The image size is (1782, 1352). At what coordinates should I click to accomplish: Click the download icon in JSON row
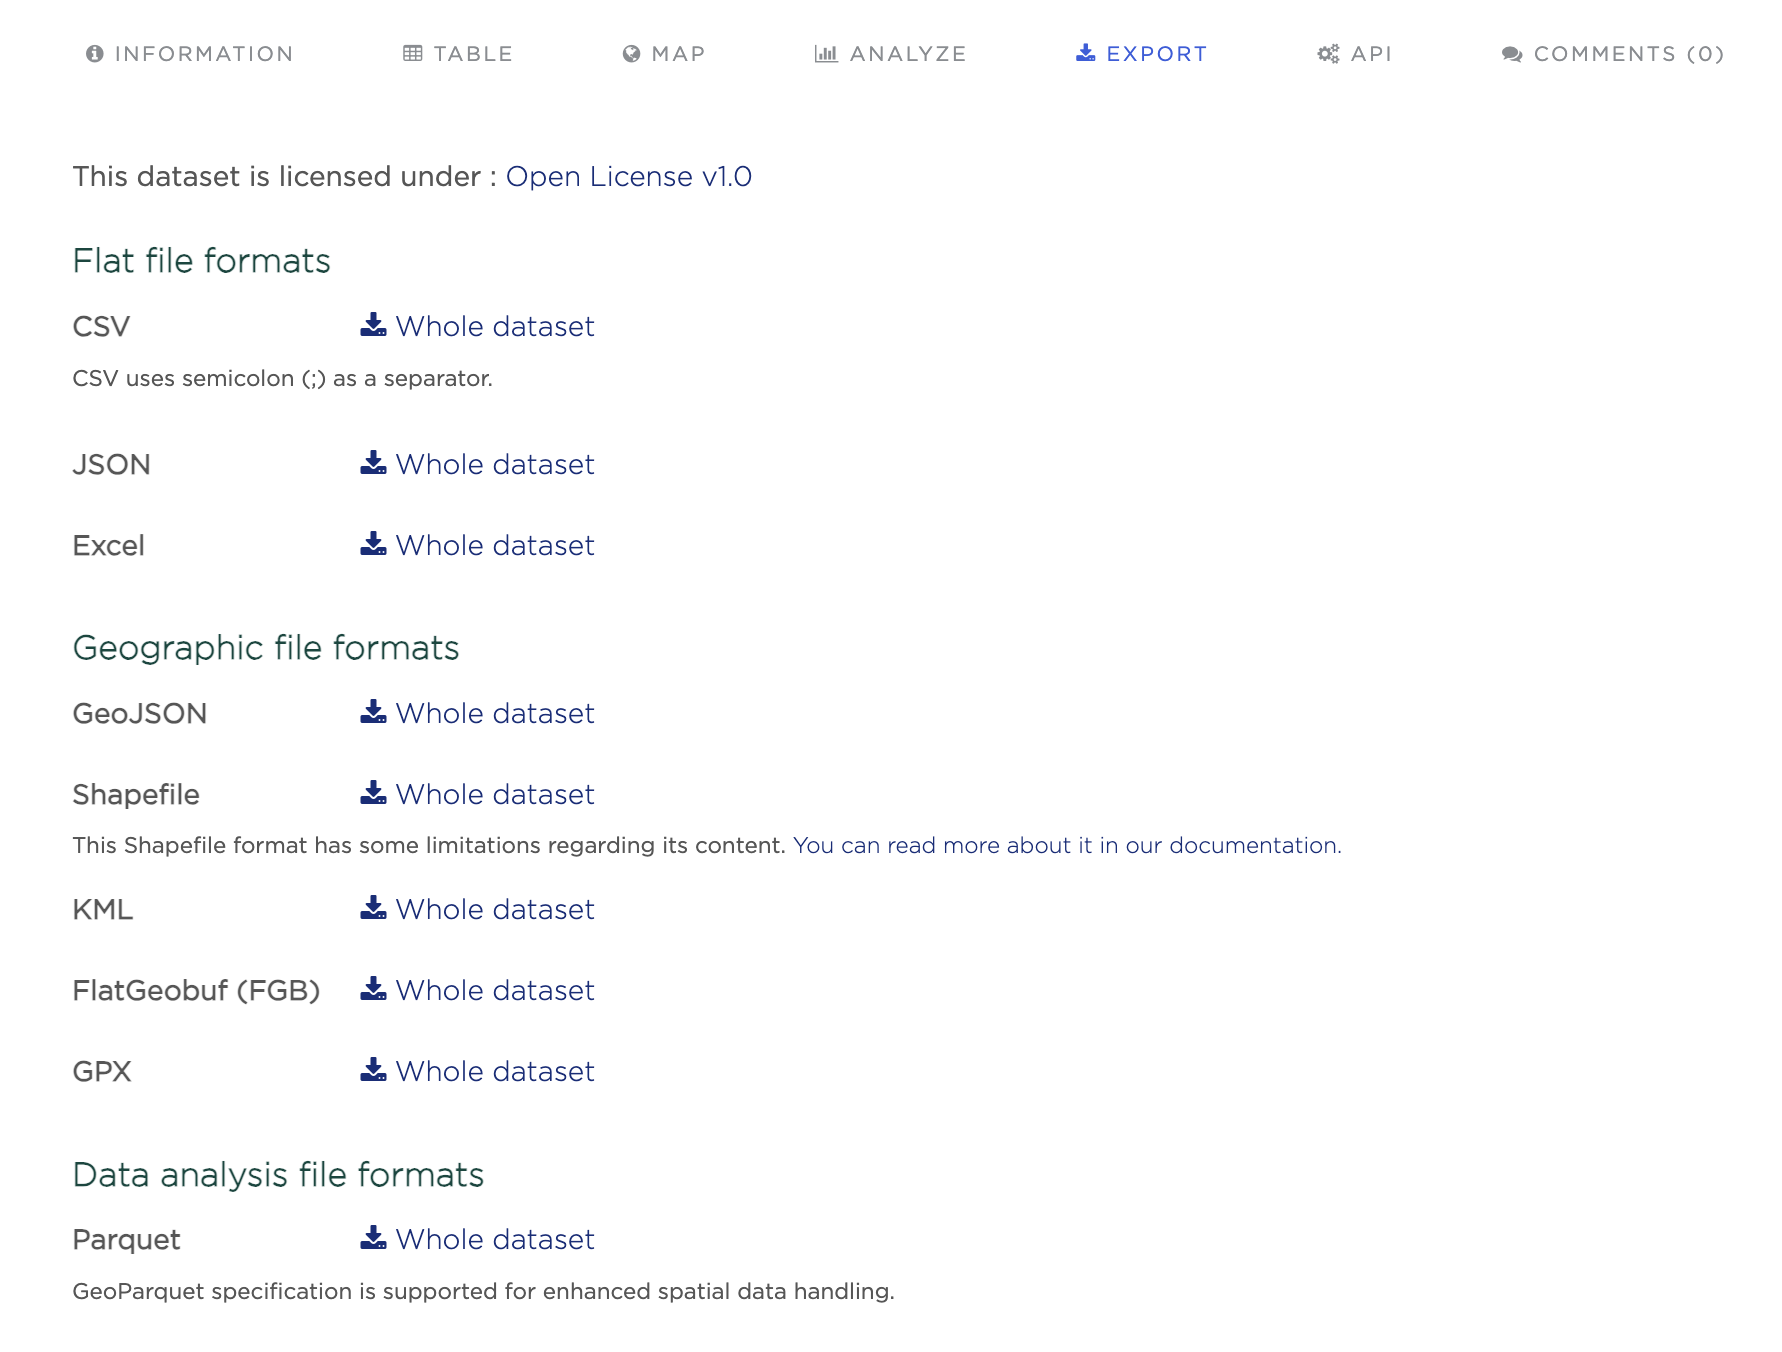pos(373,463)
